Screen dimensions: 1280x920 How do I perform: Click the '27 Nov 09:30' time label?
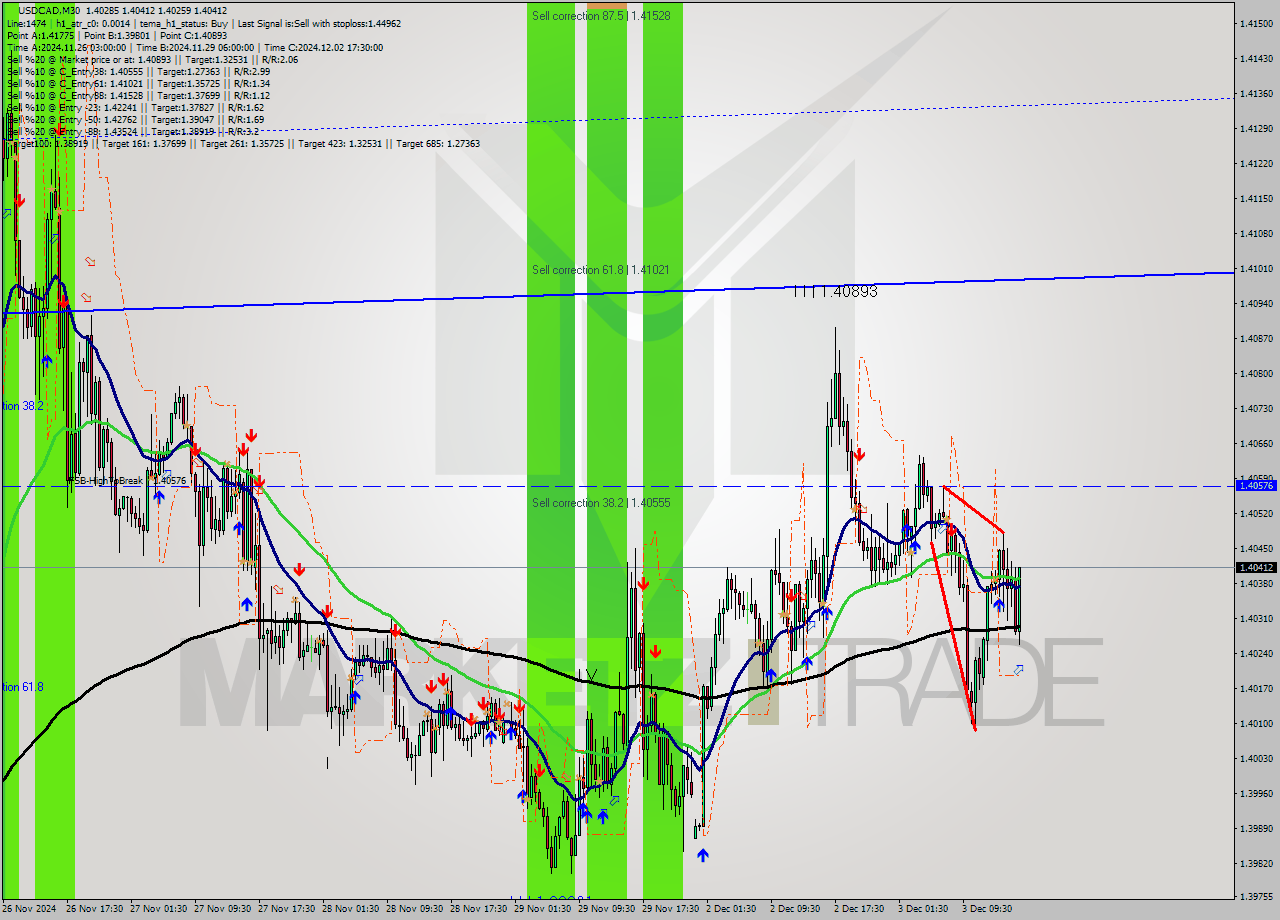point(222,909)
